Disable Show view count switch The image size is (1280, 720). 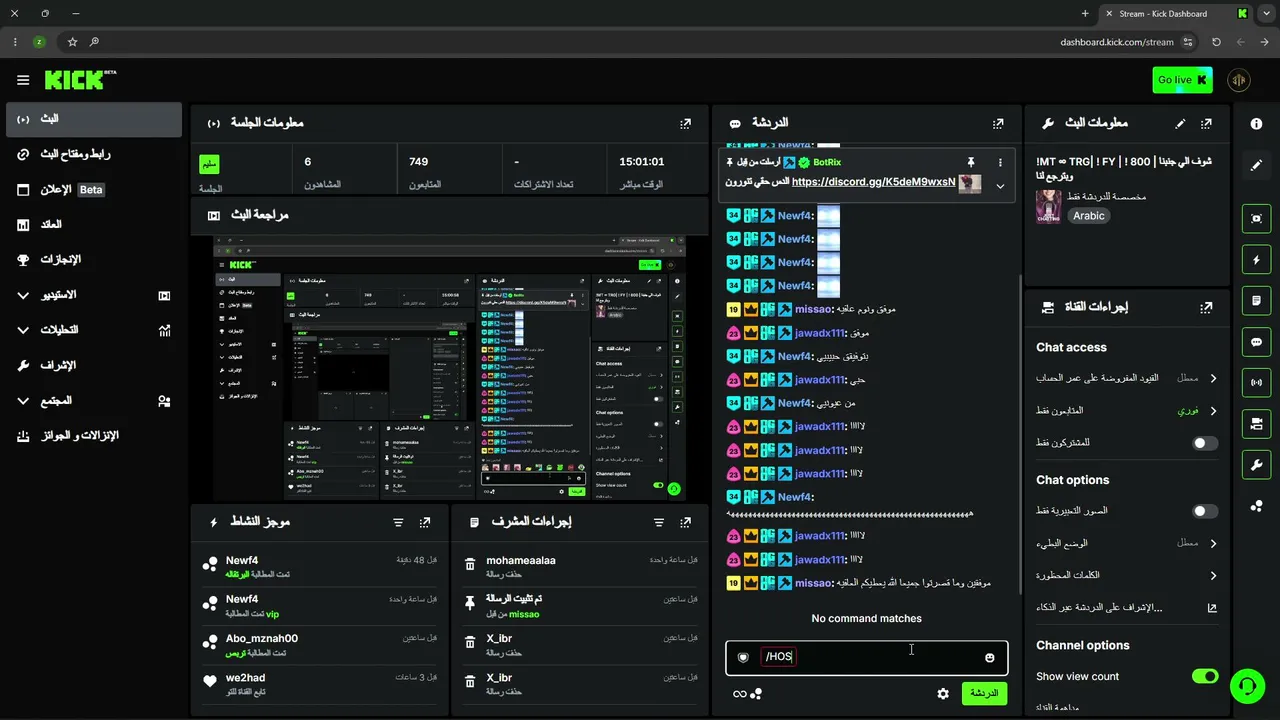(1205, 676)
